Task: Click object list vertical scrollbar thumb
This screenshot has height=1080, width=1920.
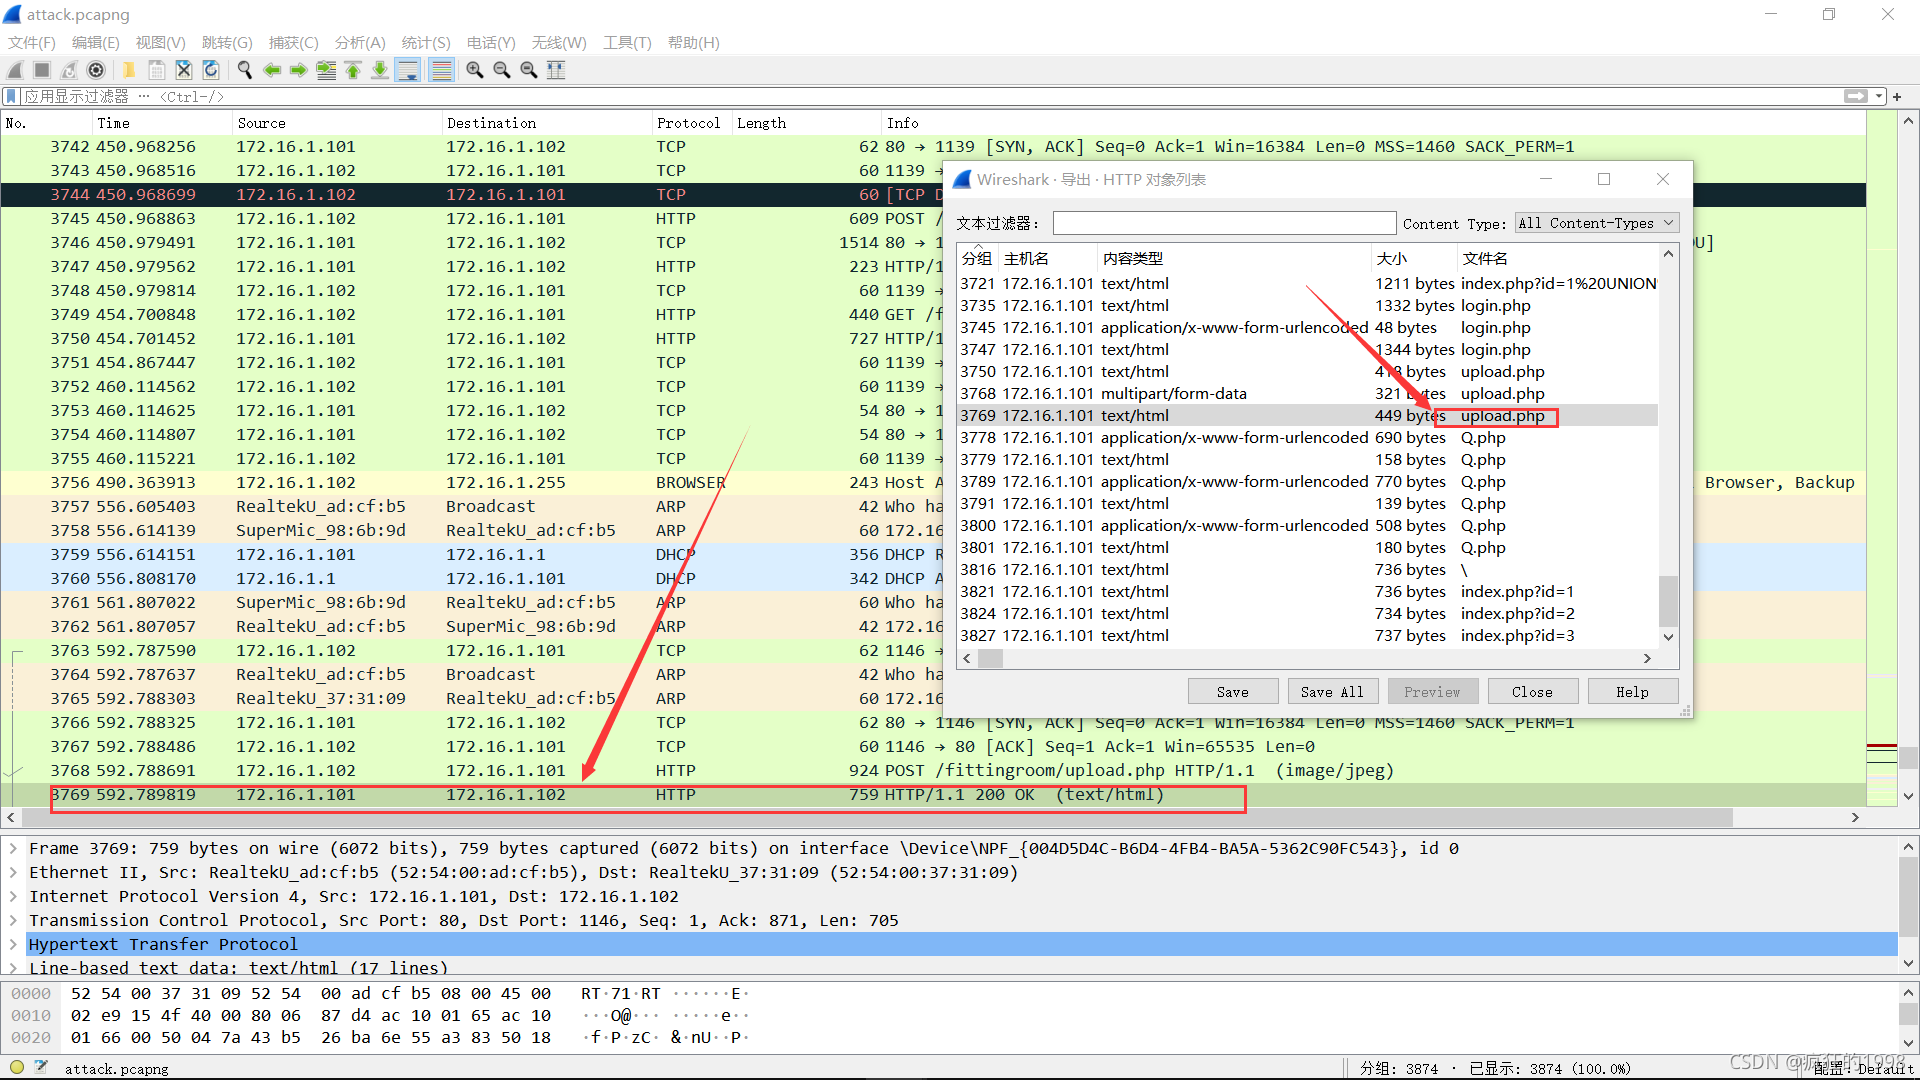Action: pos(1668,600)
